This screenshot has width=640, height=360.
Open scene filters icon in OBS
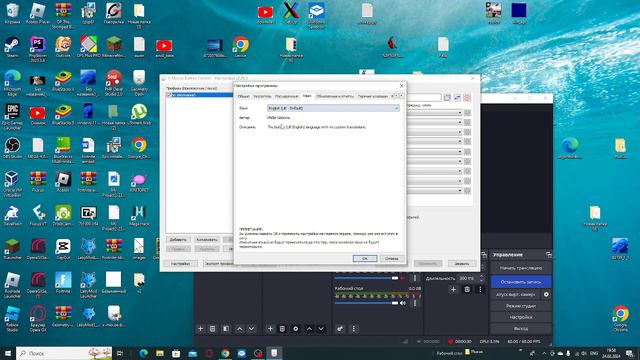[226, 329]
